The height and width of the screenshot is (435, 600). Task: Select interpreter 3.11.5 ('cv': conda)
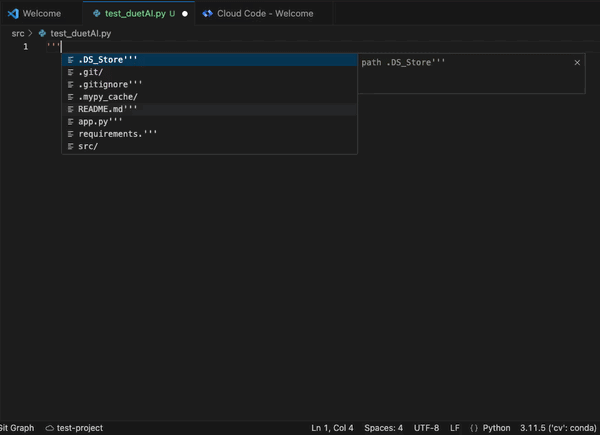tap(558, 428)
